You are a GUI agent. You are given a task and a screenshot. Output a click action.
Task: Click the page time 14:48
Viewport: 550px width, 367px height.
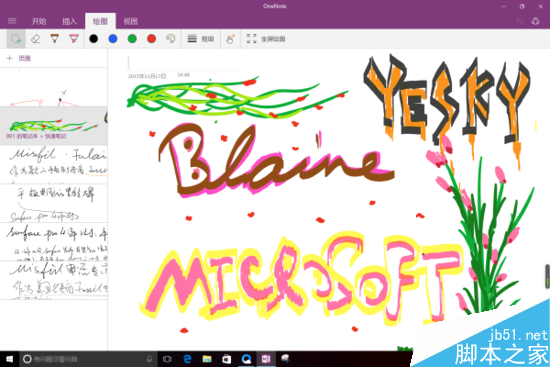click(183, 75)
